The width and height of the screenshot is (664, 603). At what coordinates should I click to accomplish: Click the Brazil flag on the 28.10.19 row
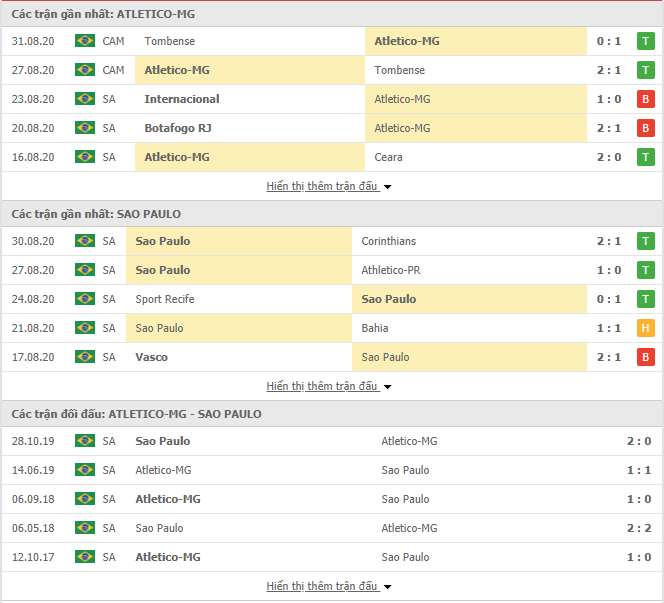tap(85, 441)
